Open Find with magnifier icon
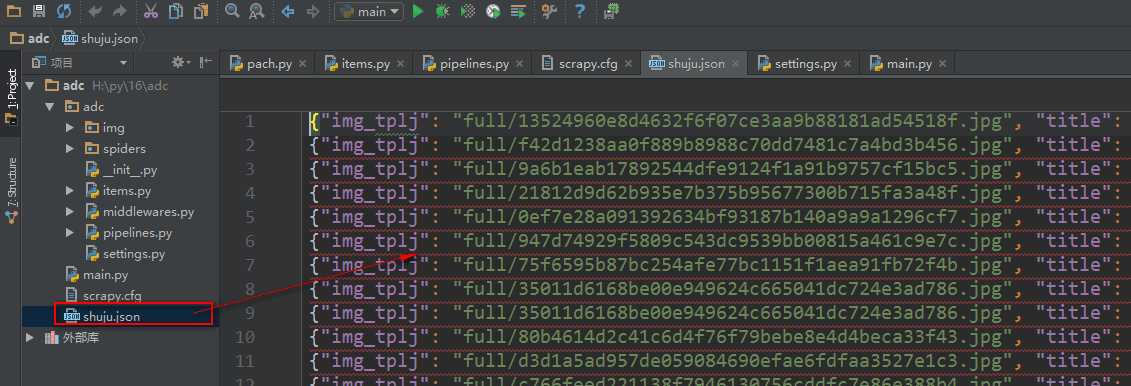 tap(232, 11)
